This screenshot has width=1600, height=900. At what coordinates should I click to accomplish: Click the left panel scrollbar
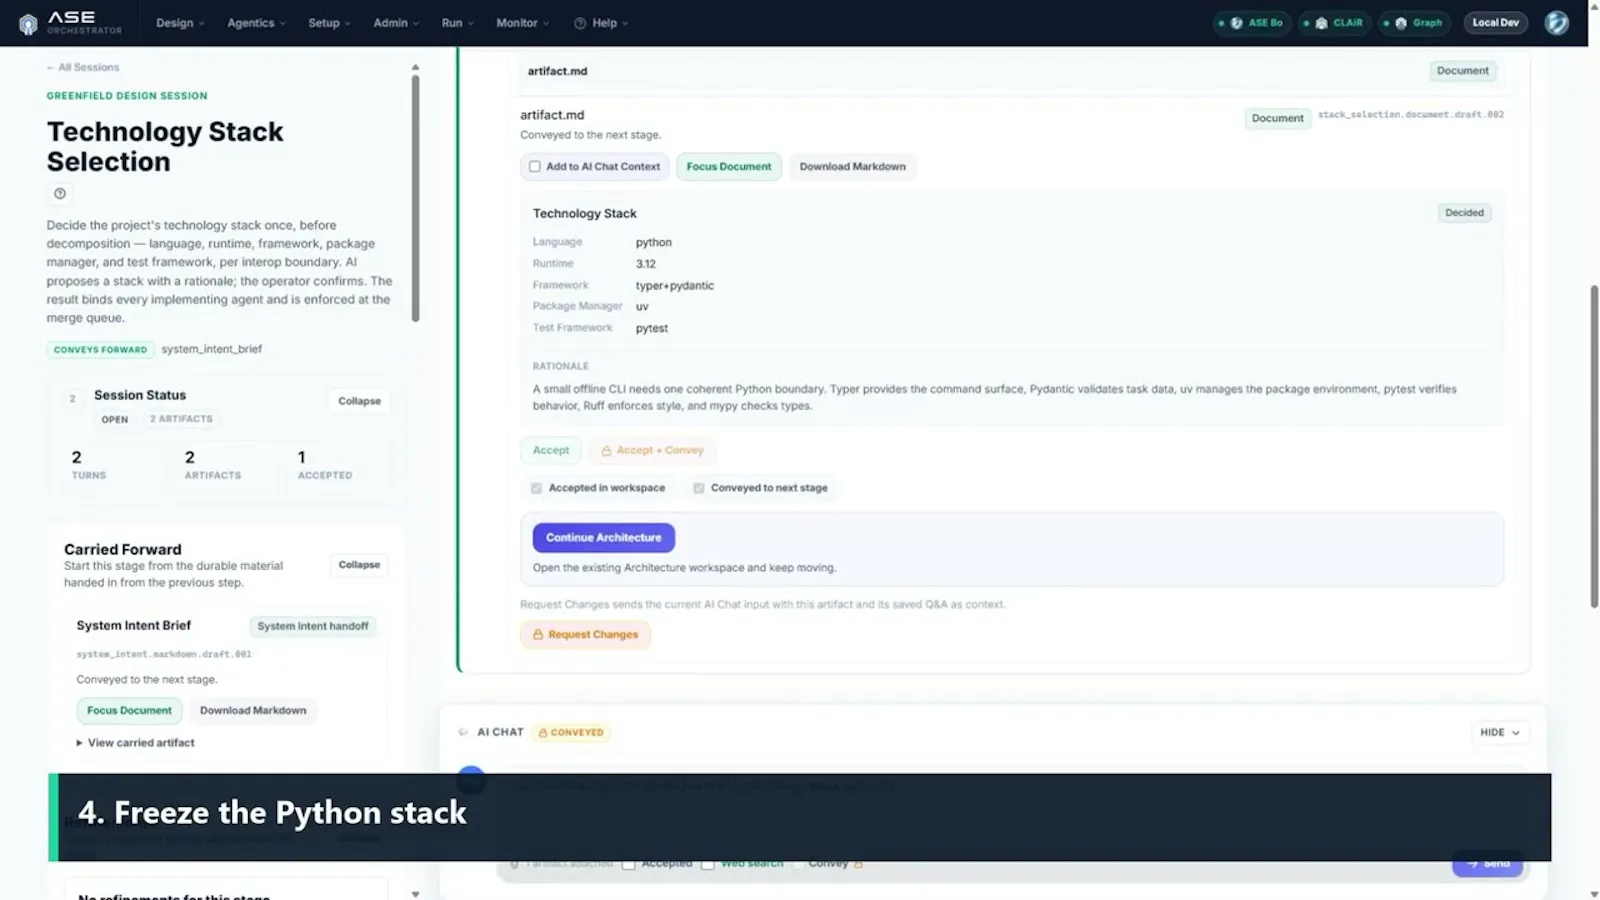416,198
